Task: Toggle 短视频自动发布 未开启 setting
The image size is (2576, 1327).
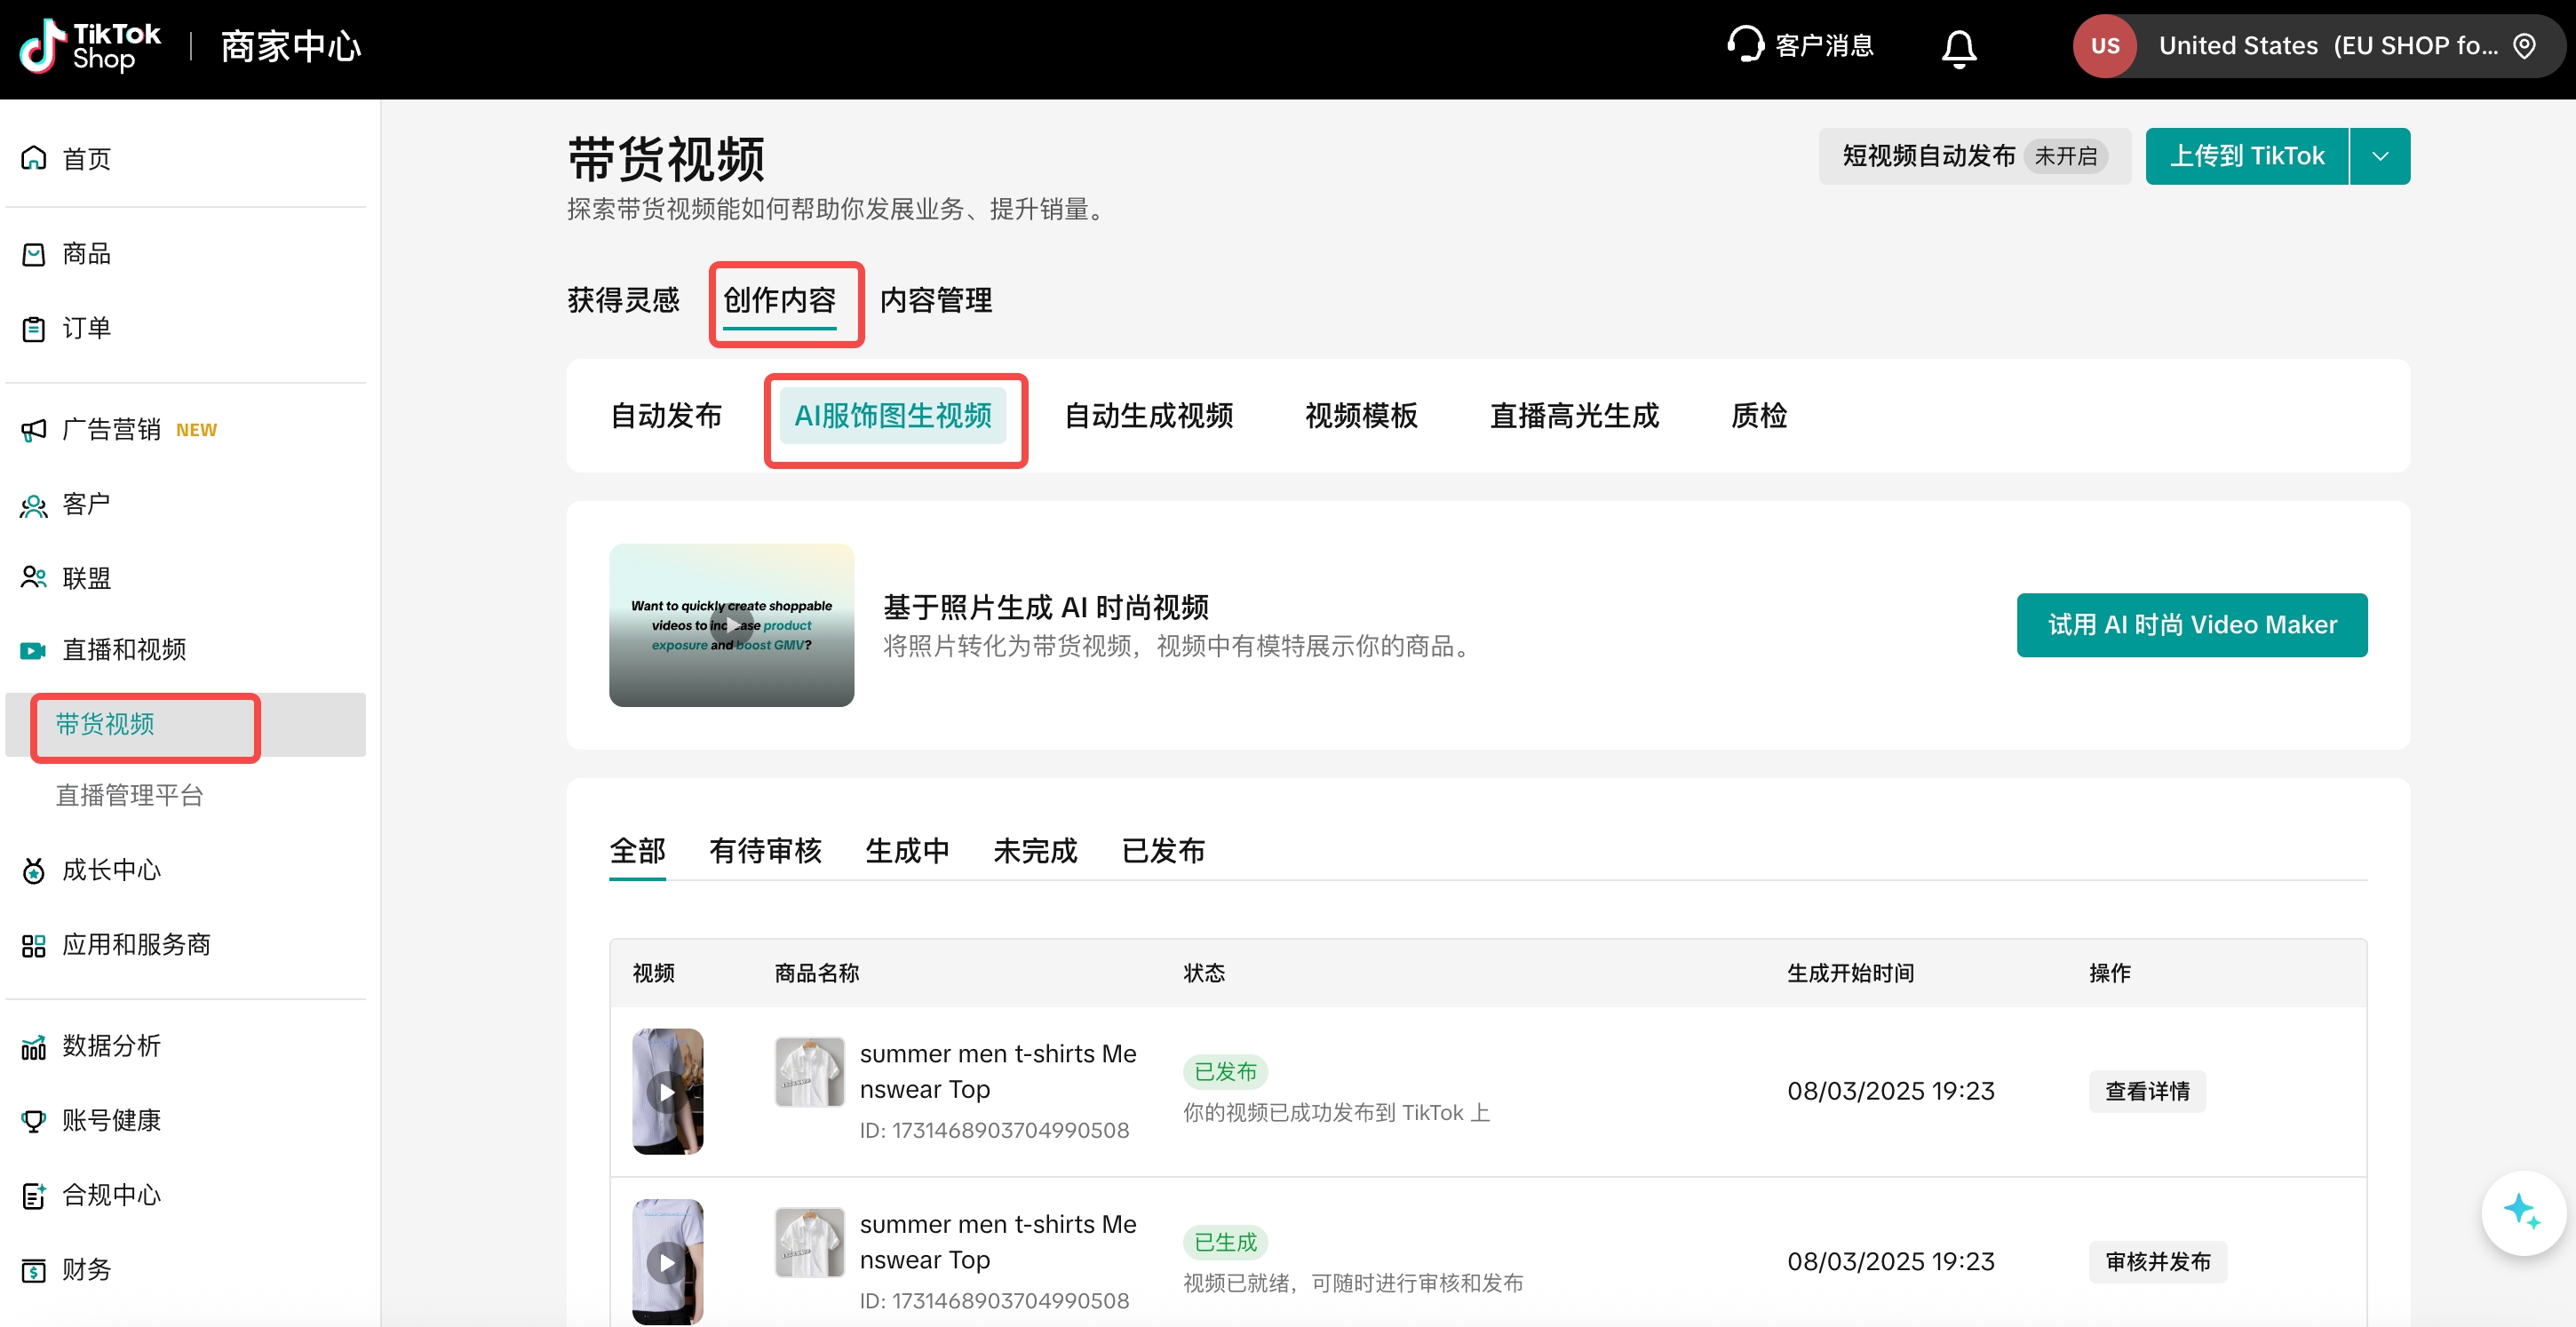Action: [x=1973, y=156]
